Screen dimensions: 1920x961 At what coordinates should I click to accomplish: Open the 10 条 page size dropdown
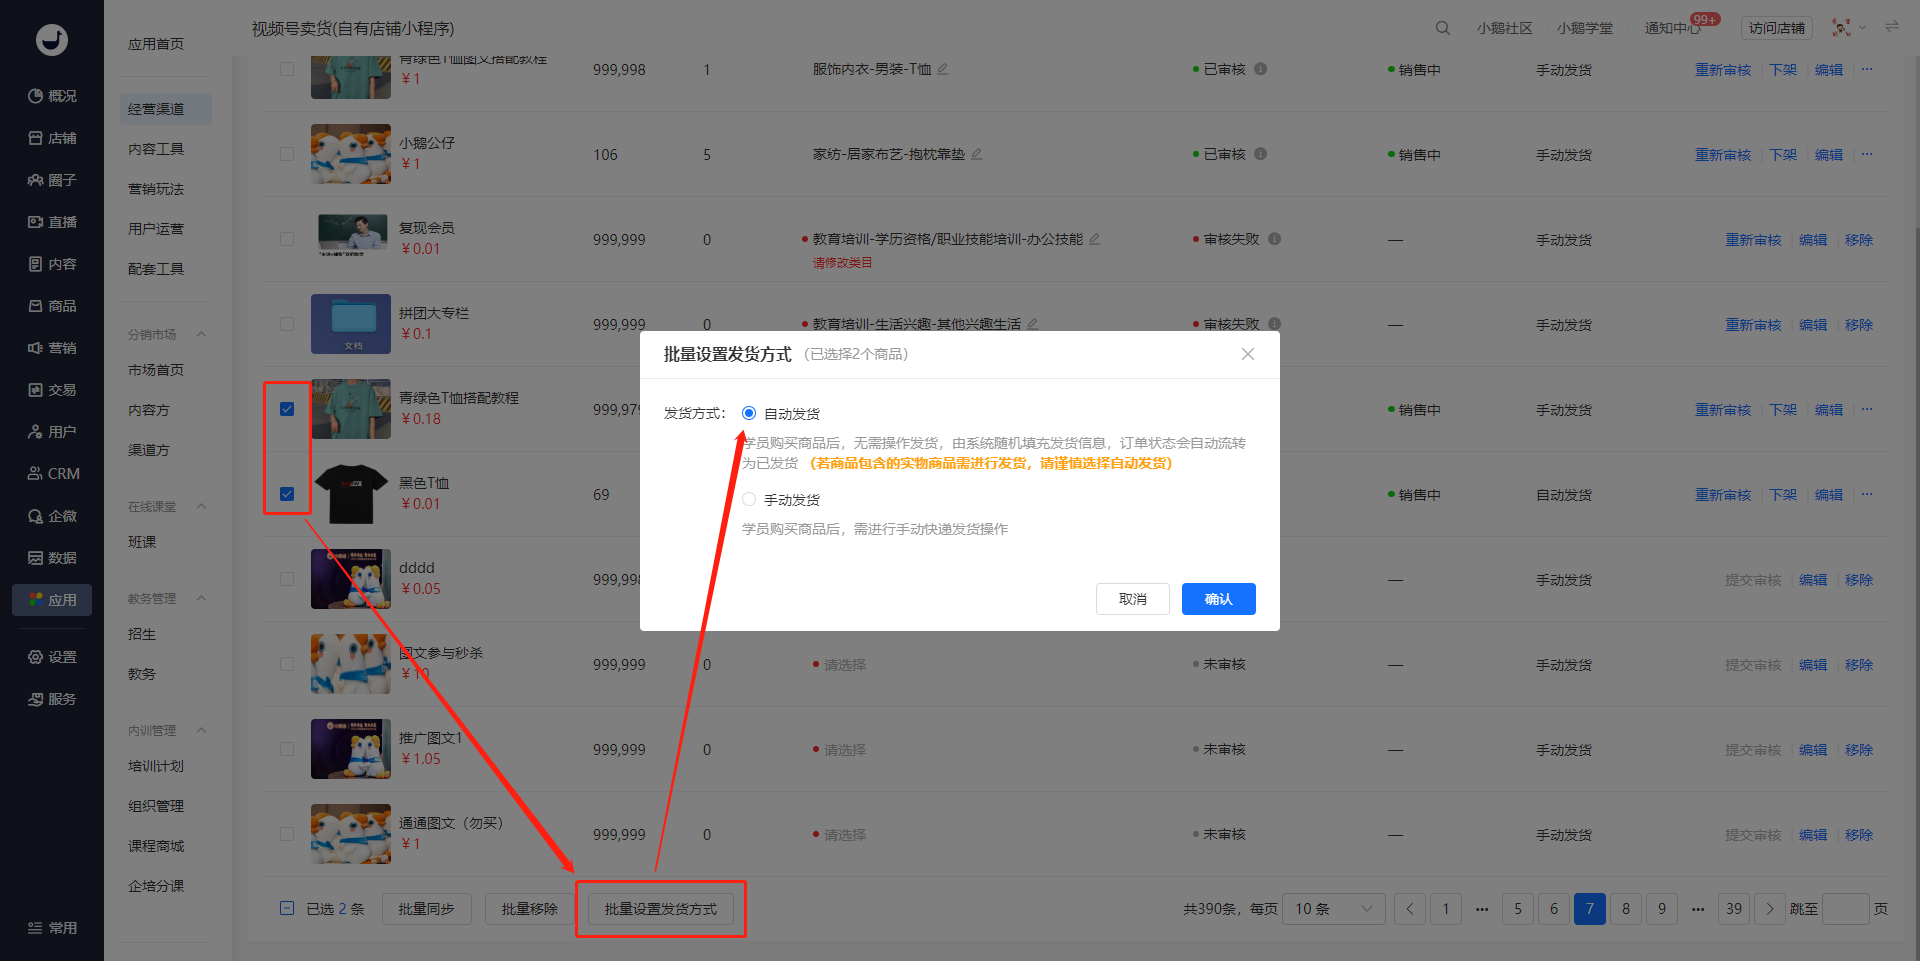(1333, 909)
